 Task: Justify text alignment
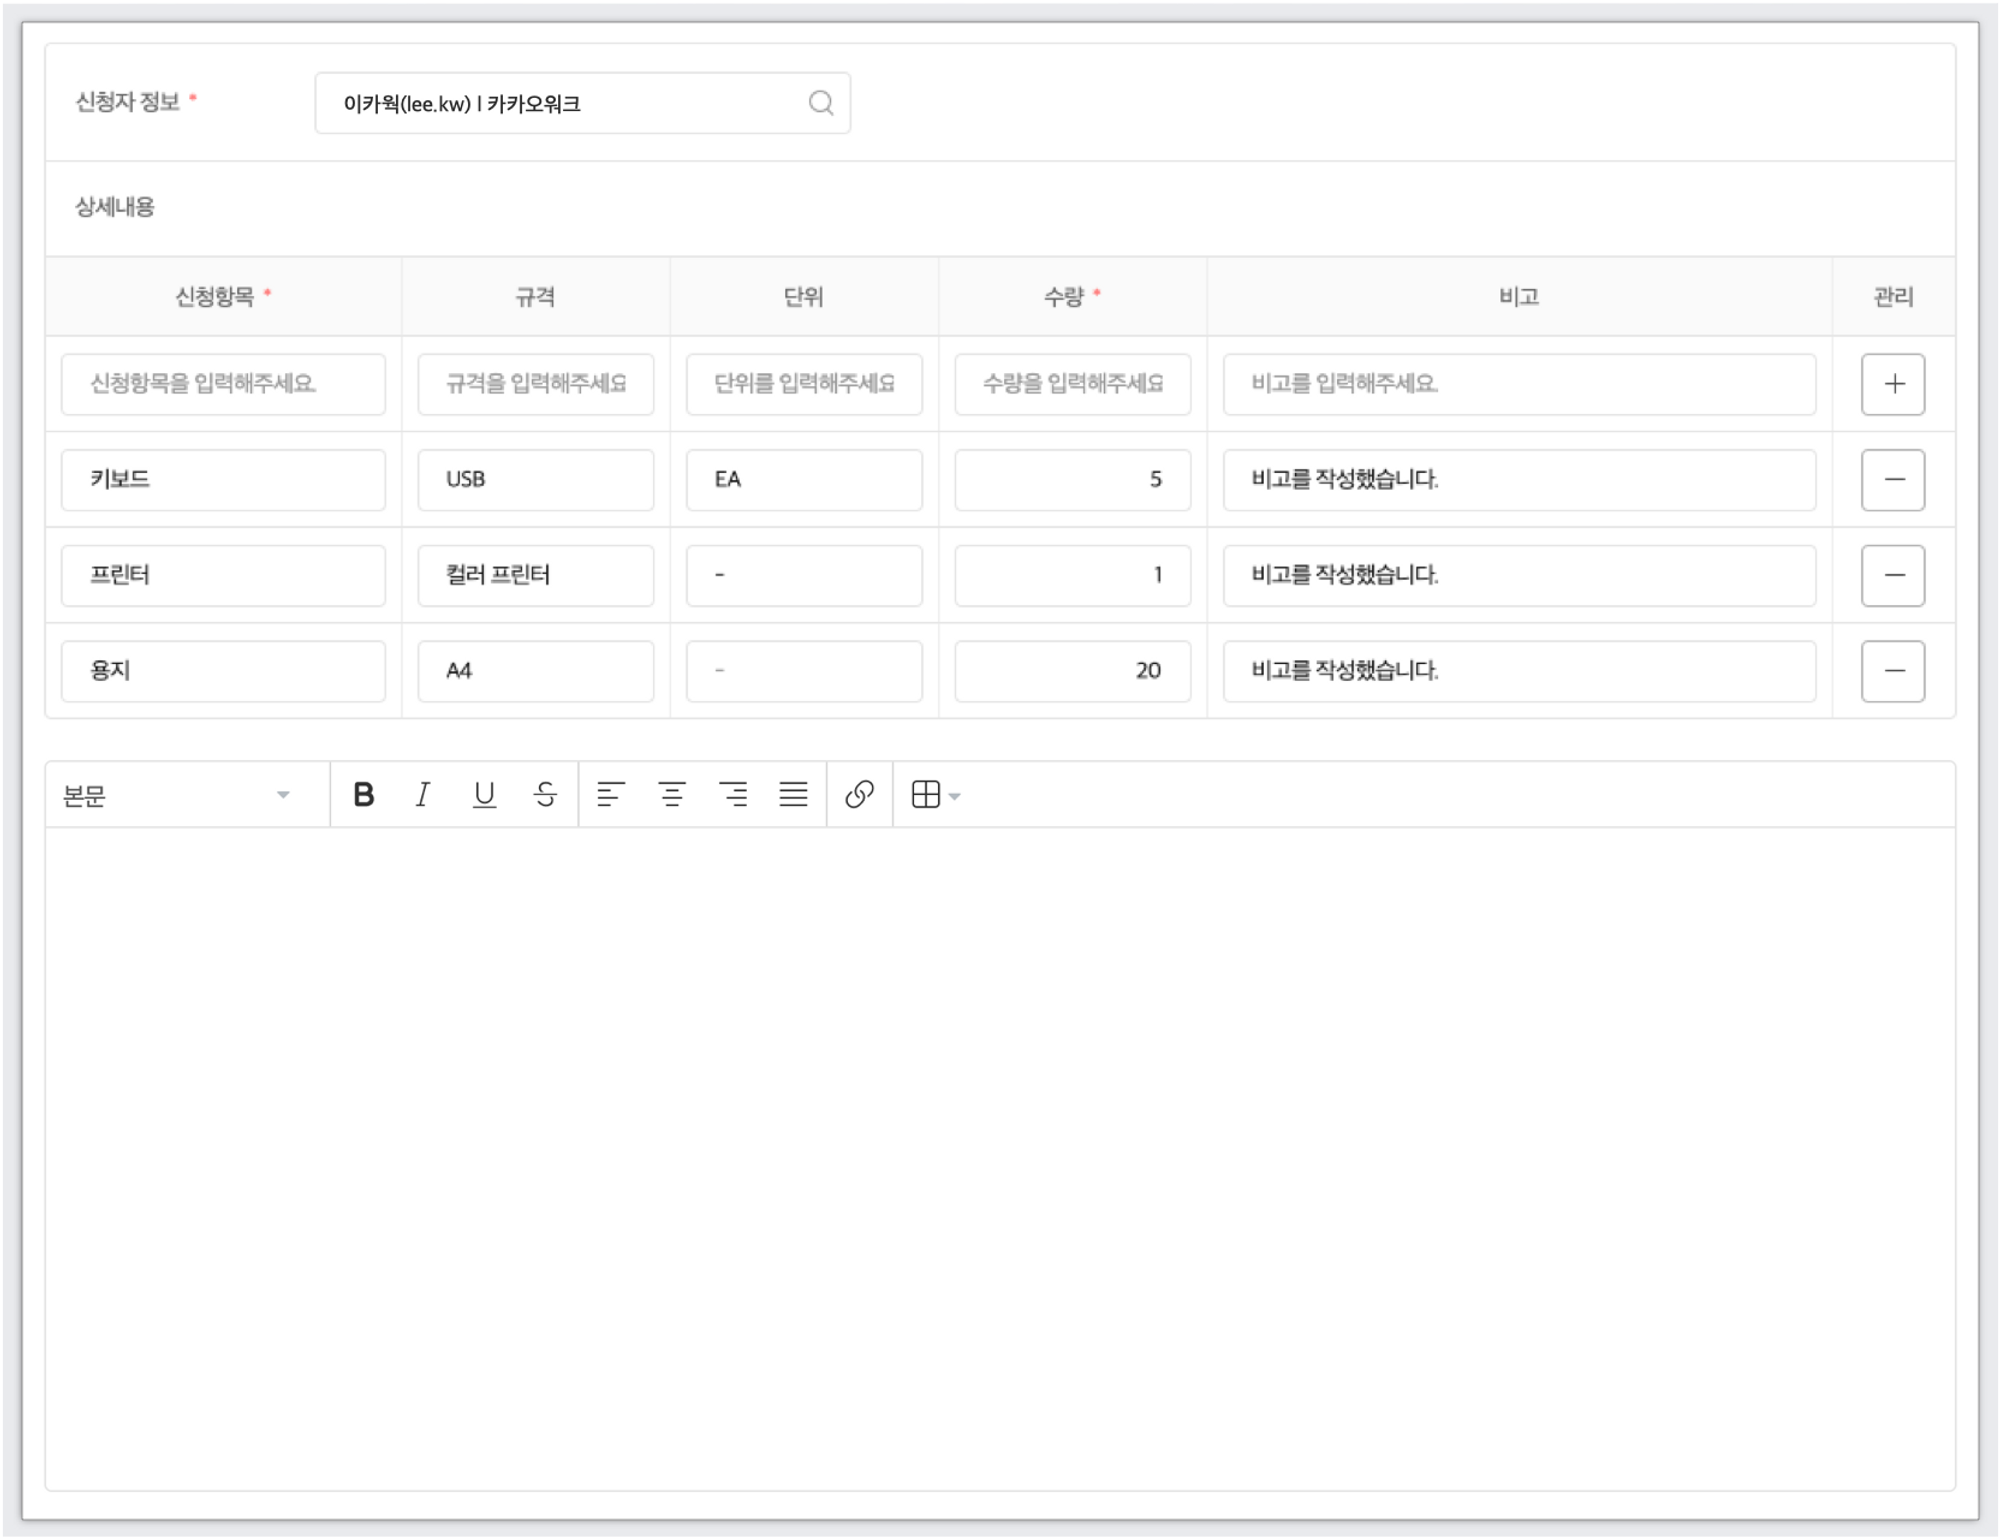pyautogui.click(x=793, y=795)
